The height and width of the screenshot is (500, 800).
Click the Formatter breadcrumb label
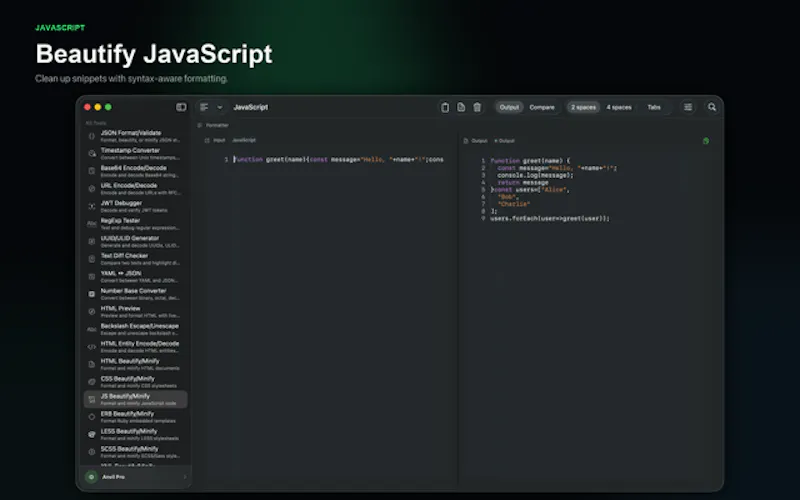pyautogui.click(x=217, y=125)
